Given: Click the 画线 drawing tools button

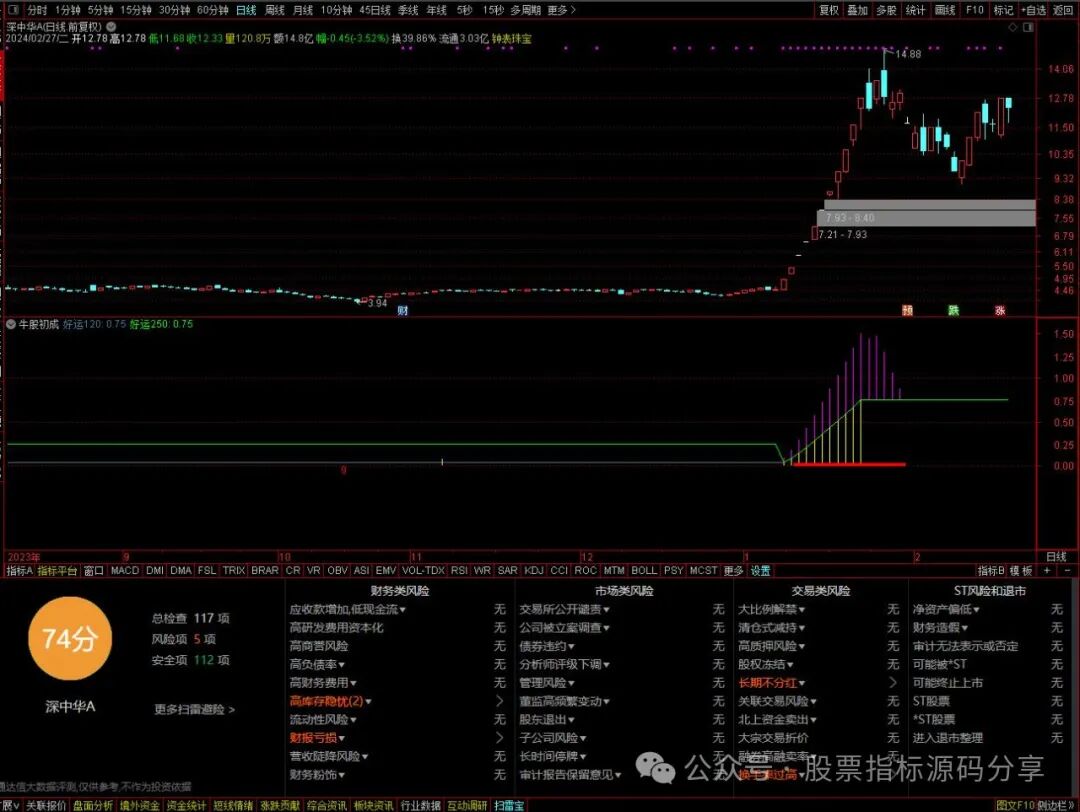Looking at the screenshot, I should point(945,10).
